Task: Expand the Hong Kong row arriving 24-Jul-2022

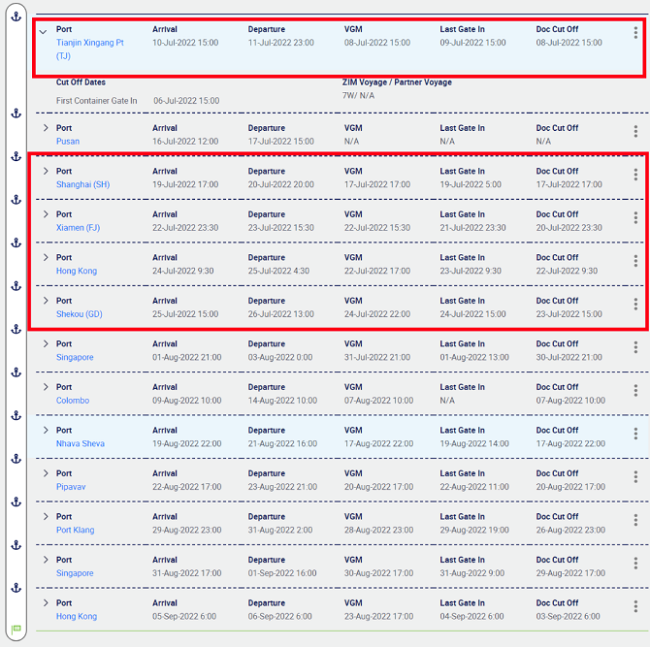Action: coord(46,257)
